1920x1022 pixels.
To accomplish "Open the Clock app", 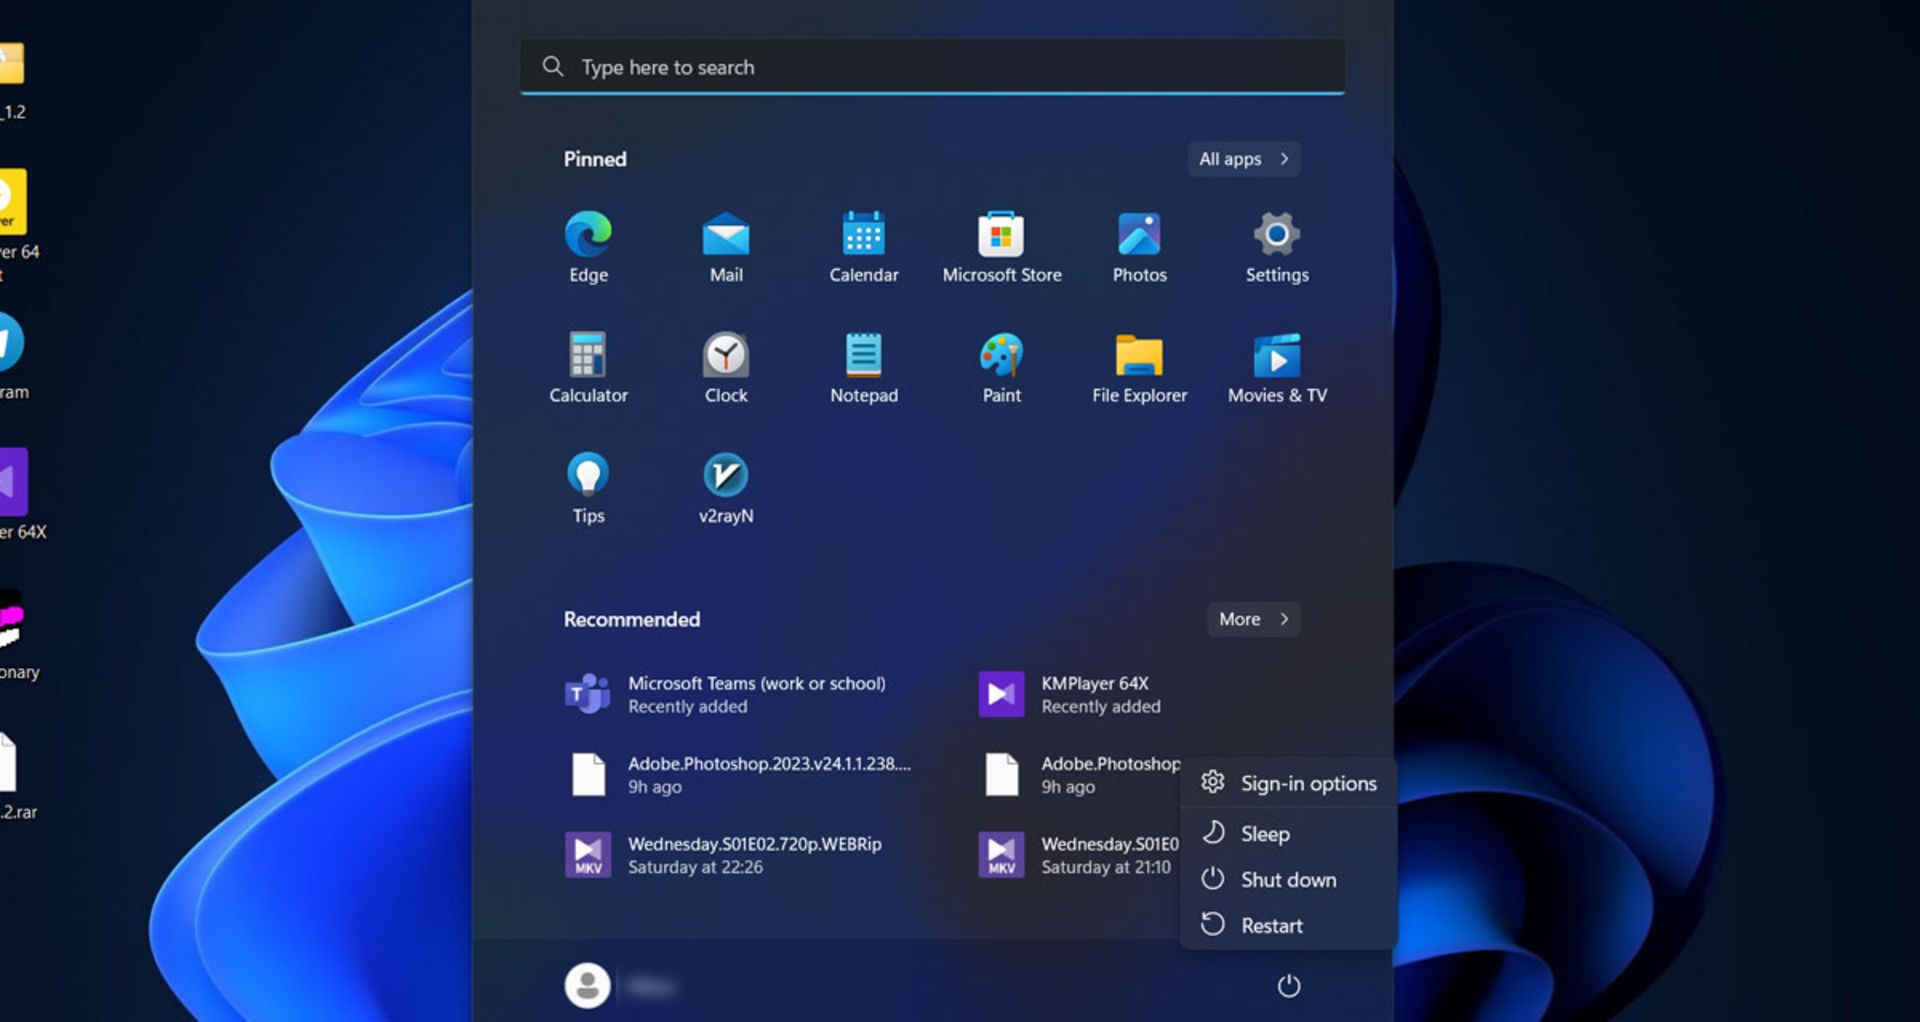I will click(x=726, y=368).
